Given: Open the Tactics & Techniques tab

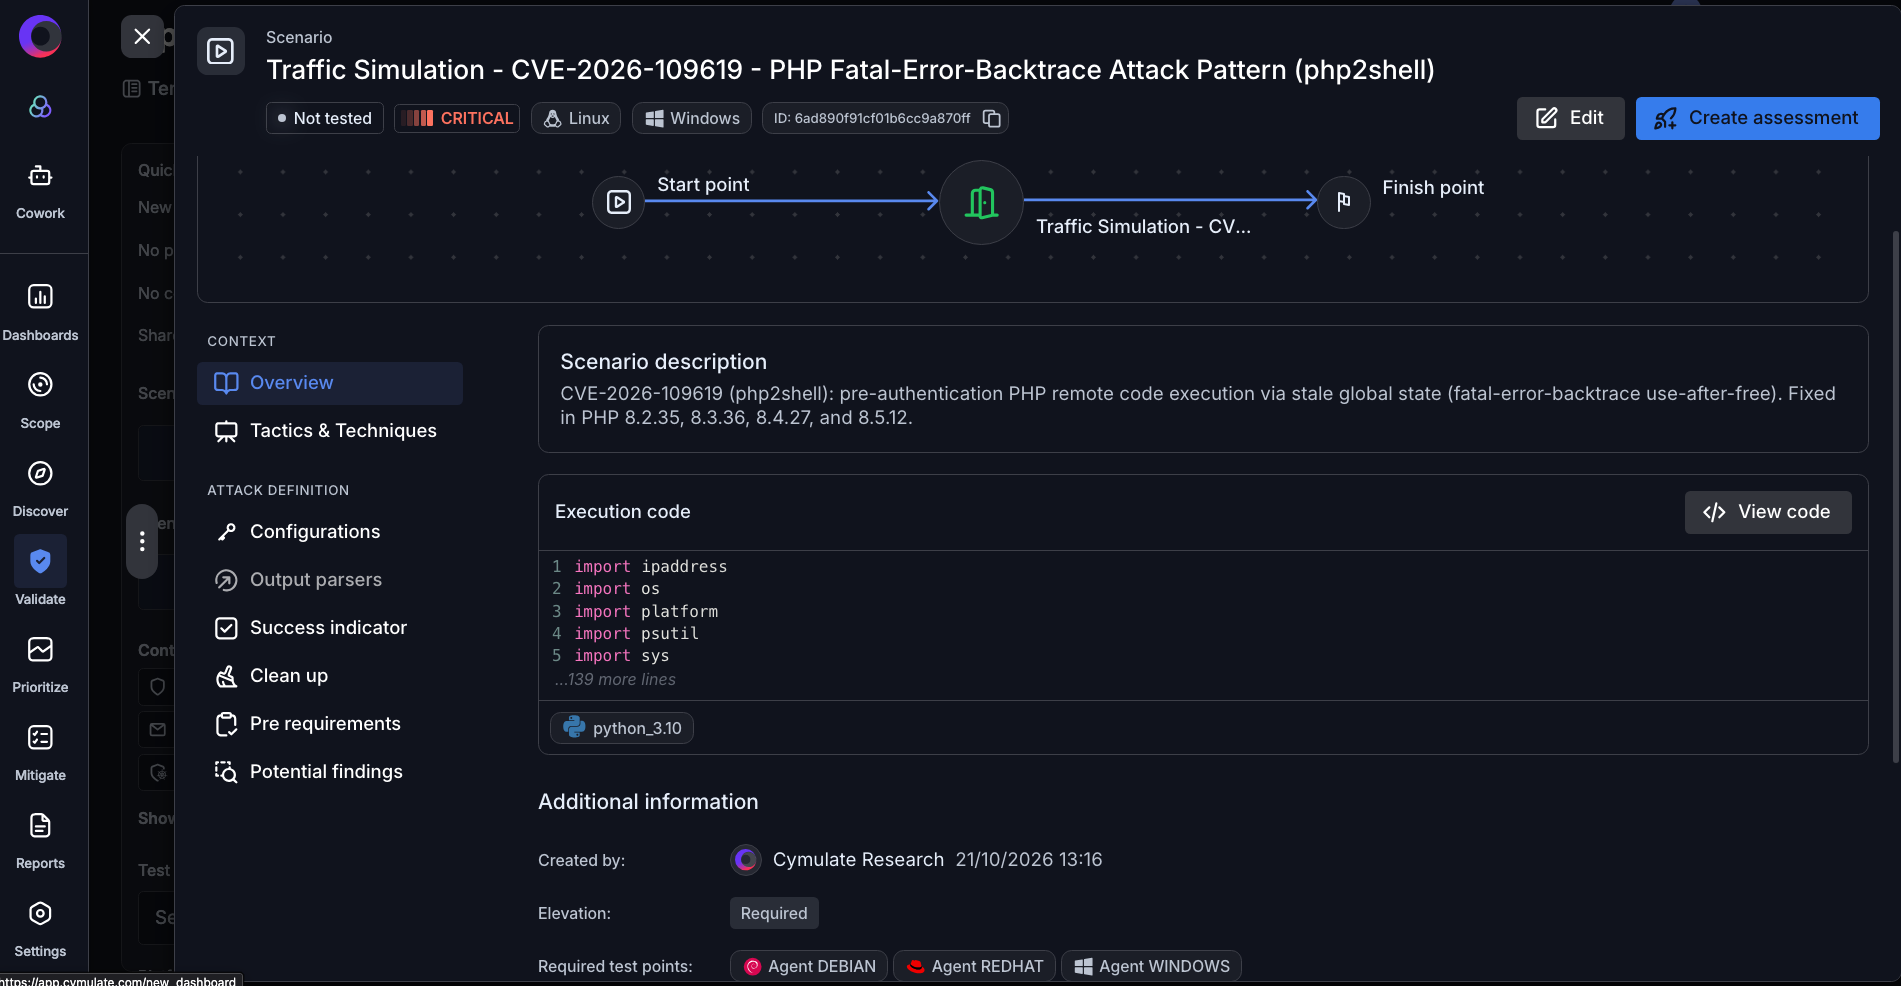Looking at the screenshot, I should pyautogui.click(x=330, y=431).
